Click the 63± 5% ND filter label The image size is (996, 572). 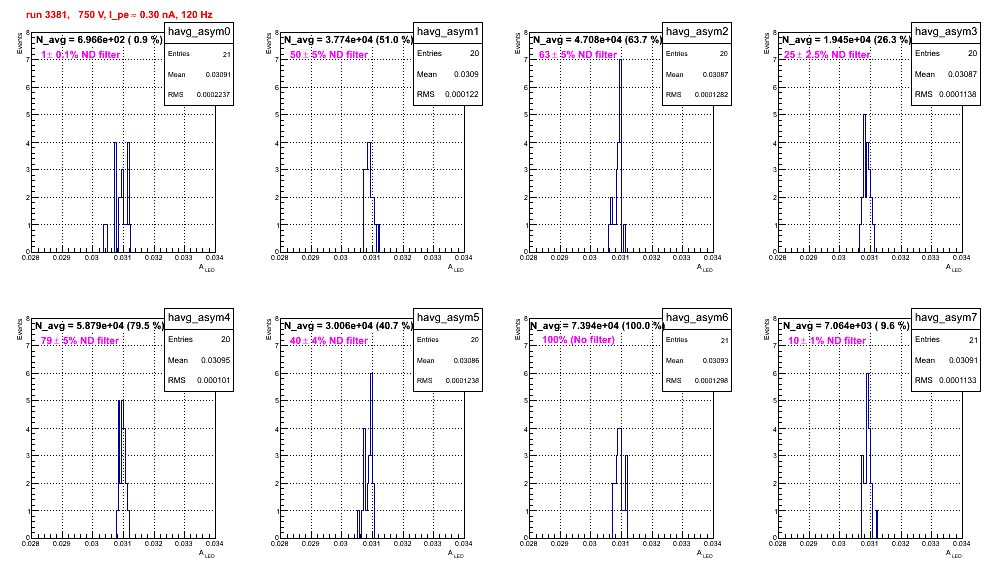point(578,55)
